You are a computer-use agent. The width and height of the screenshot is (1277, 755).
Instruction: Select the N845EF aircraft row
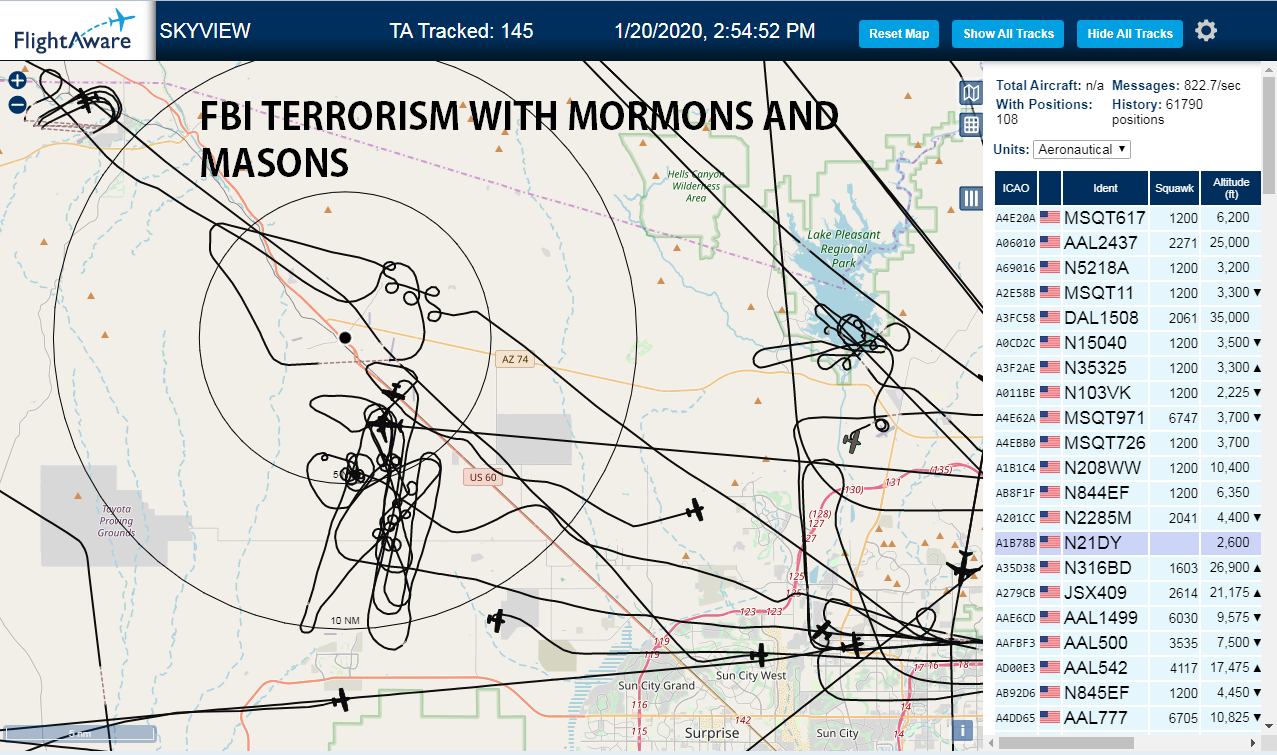click(1128, 692)
